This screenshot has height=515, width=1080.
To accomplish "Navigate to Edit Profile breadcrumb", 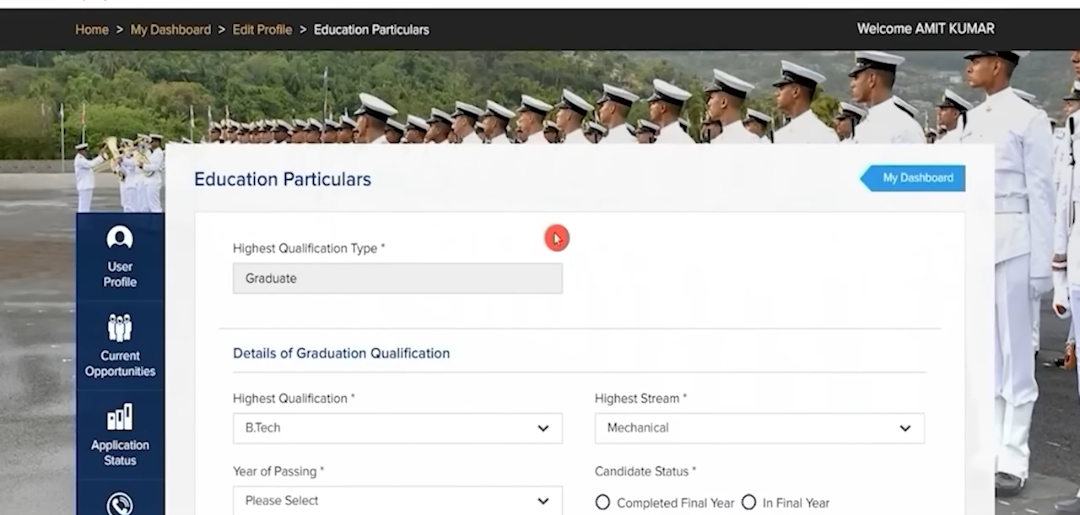I will click(262, 30).
